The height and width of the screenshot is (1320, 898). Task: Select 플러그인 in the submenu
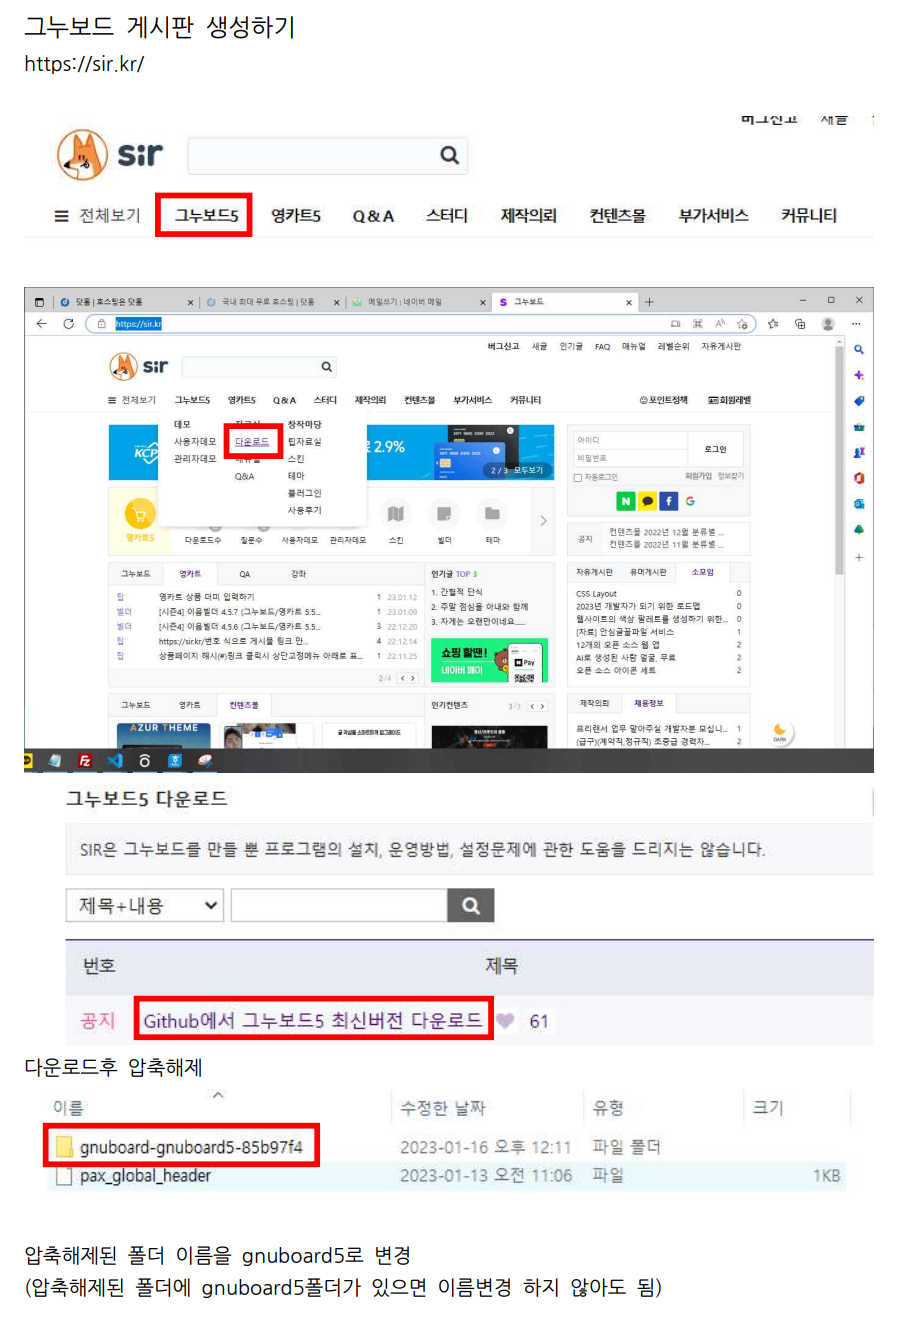(305, 493)
